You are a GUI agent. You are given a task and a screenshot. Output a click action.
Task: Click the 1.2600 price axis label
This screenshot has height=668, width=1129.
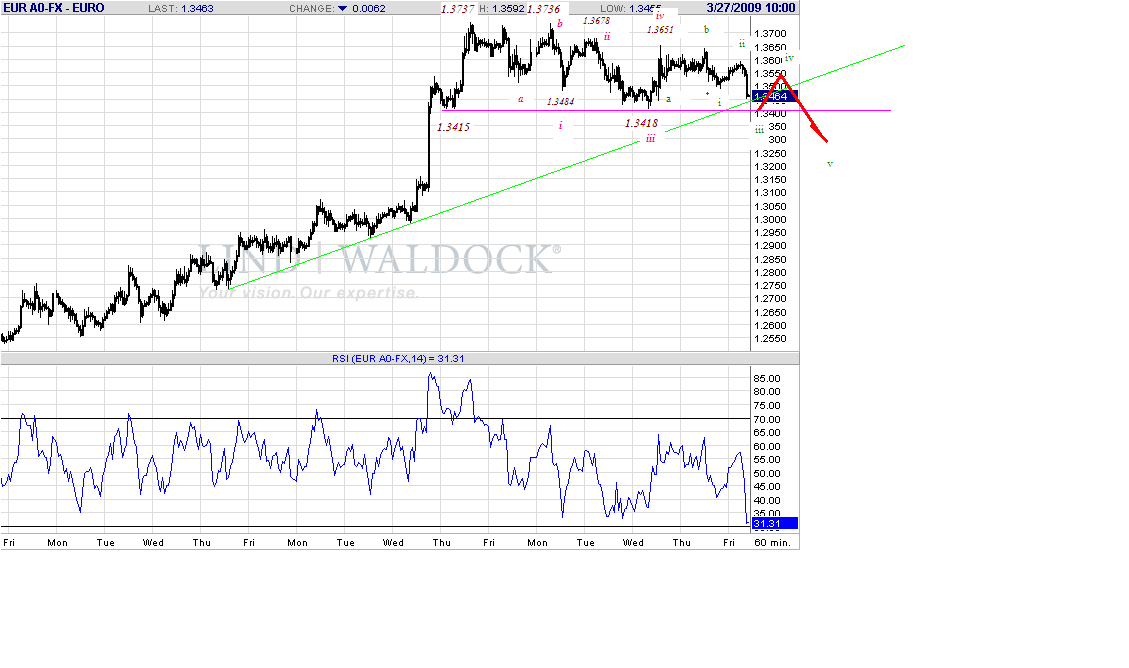pos(770,325)
